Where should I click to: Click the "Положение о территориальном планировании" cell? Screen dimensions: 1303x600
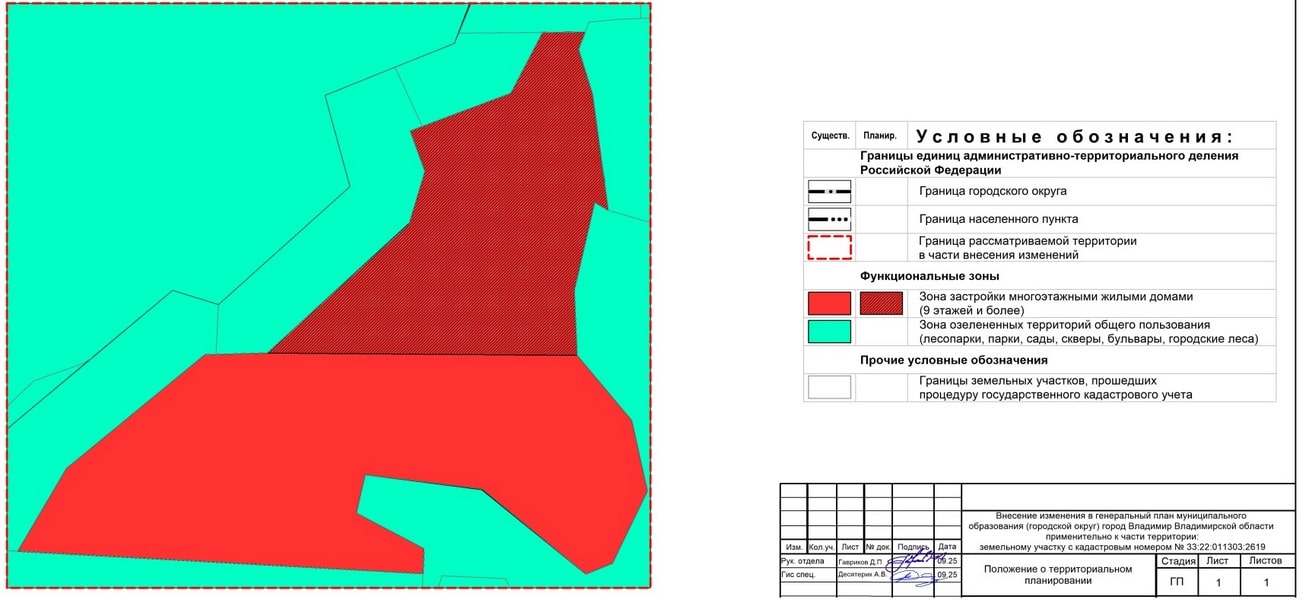coord(1057,575)
